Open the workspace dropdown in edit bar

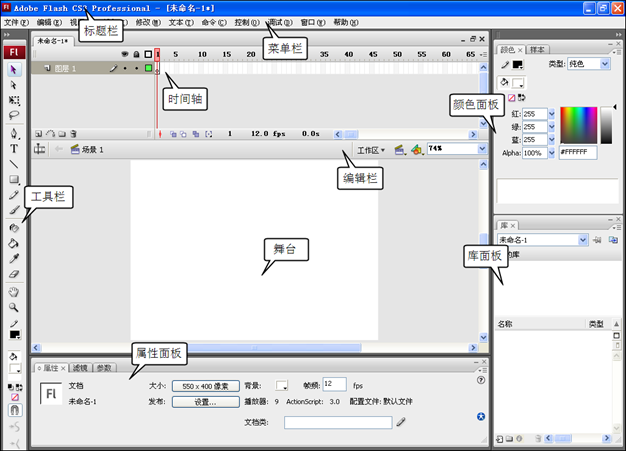click(371, 150)
